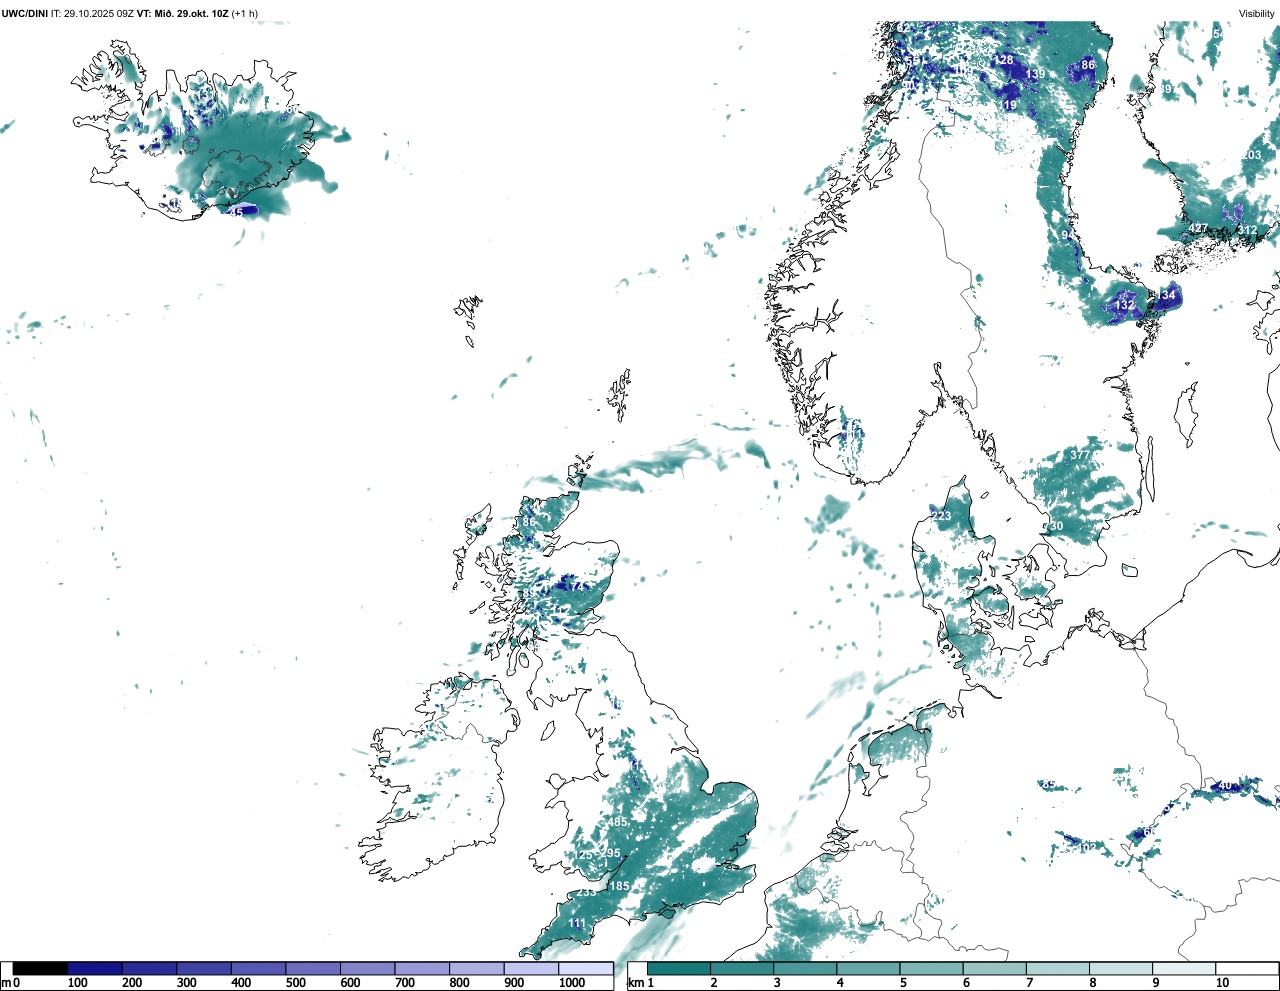
Task: Select the 700–800 m lavender legend swatch
Action: (422, 969)
